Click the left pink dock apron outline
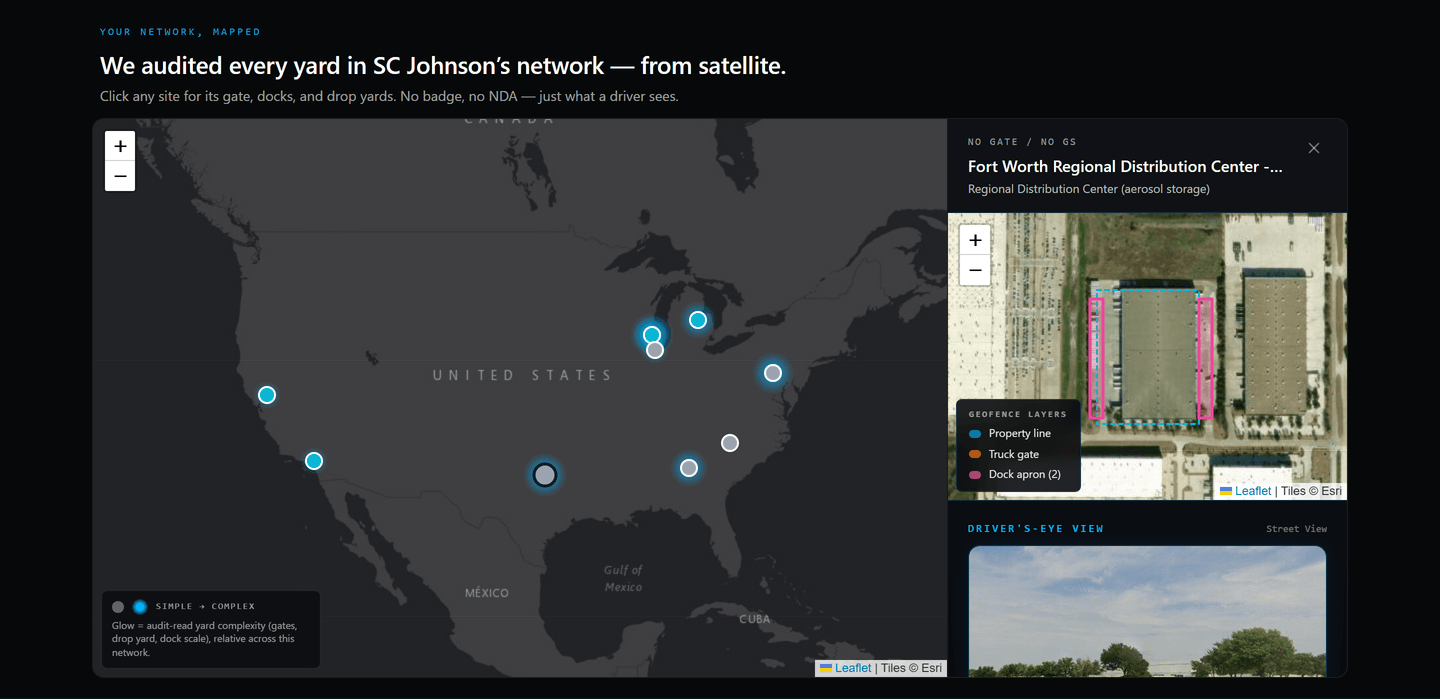Image resolution: width=1440 pixels, height=699 pixels. click(x=1096, y=358)
